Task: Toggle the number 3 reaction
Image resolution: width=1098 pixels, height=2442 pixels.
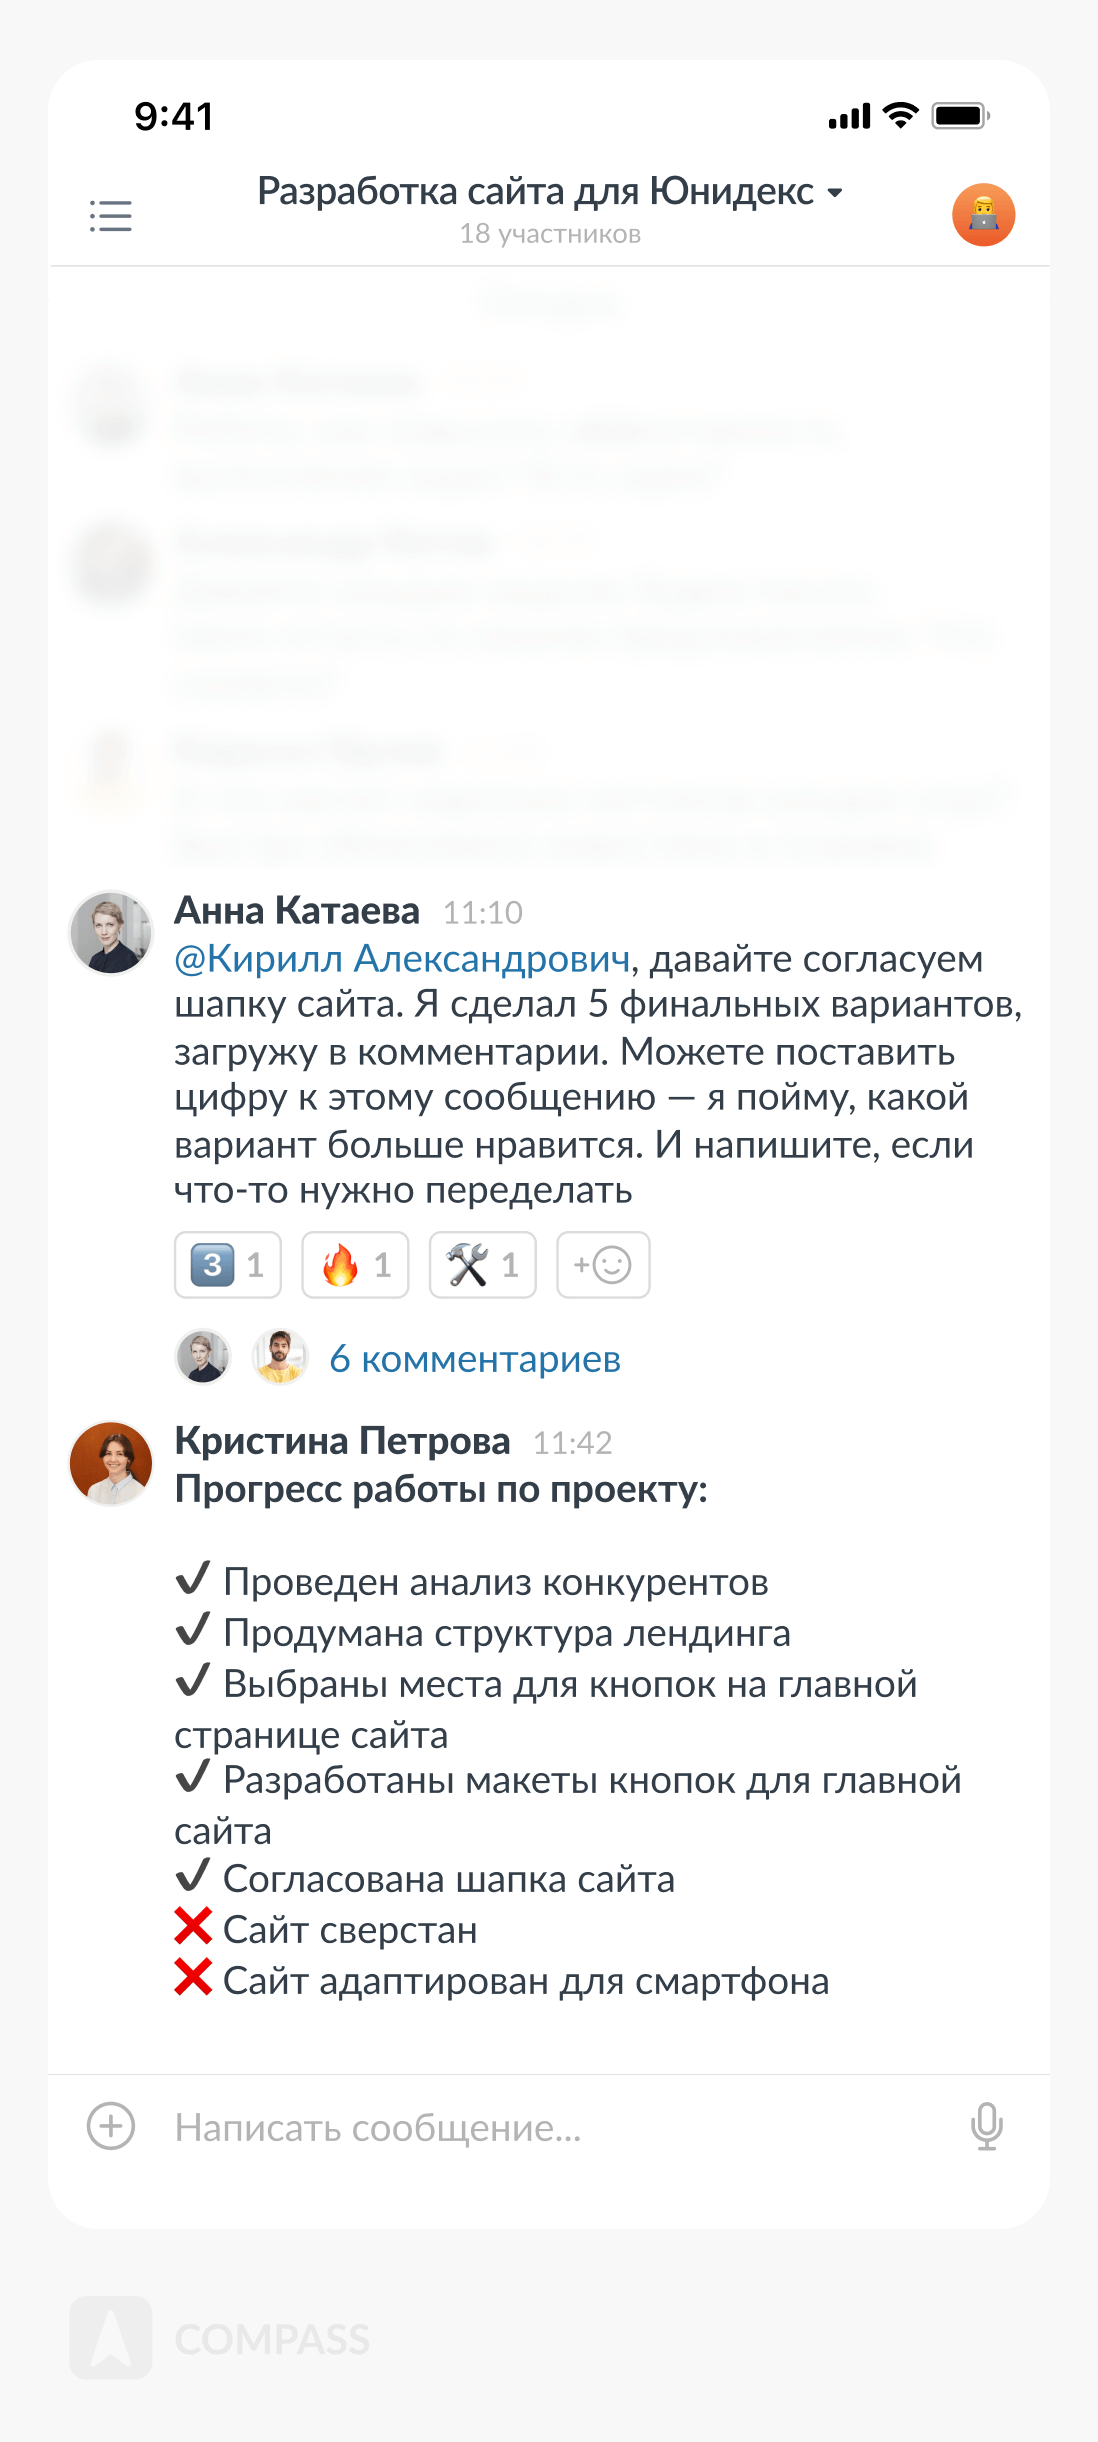Action: point(228,1265)
